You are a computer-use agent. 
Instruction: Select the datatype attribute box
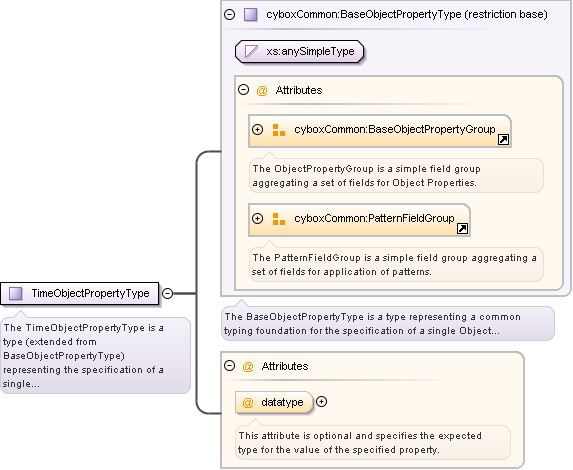274,402
